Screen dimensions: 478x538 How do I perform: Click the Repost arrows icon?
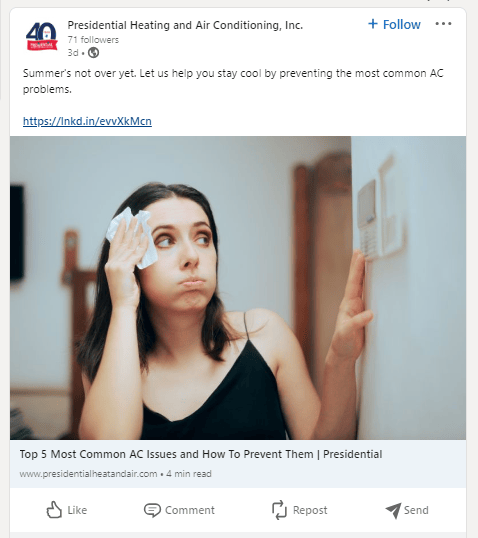coord(279,510)
